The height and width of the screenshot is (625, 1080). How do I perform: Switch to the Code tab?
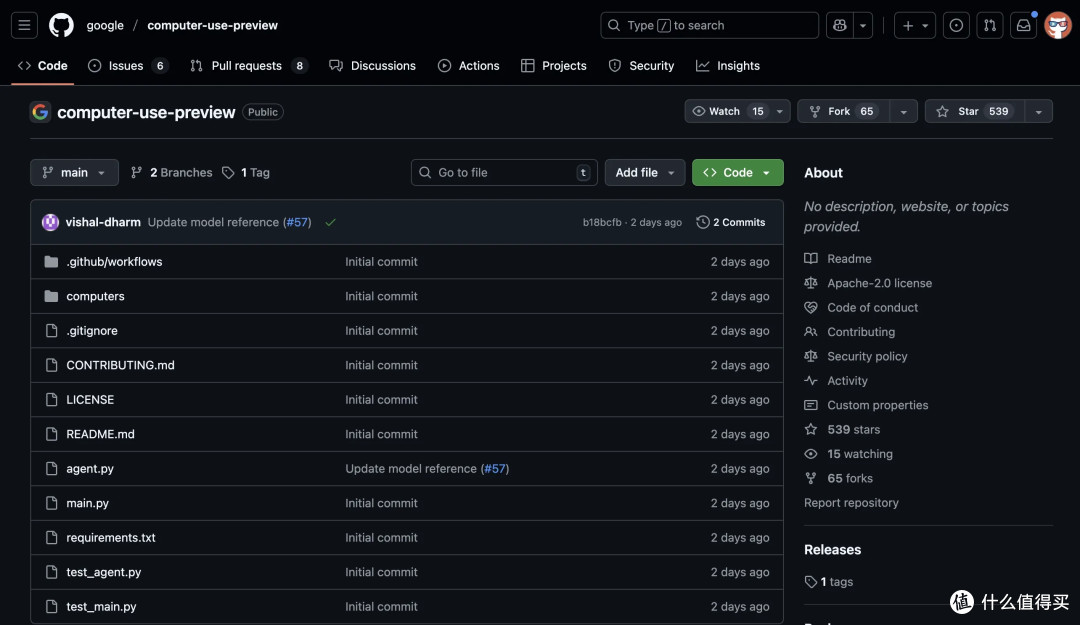(43, 66)
